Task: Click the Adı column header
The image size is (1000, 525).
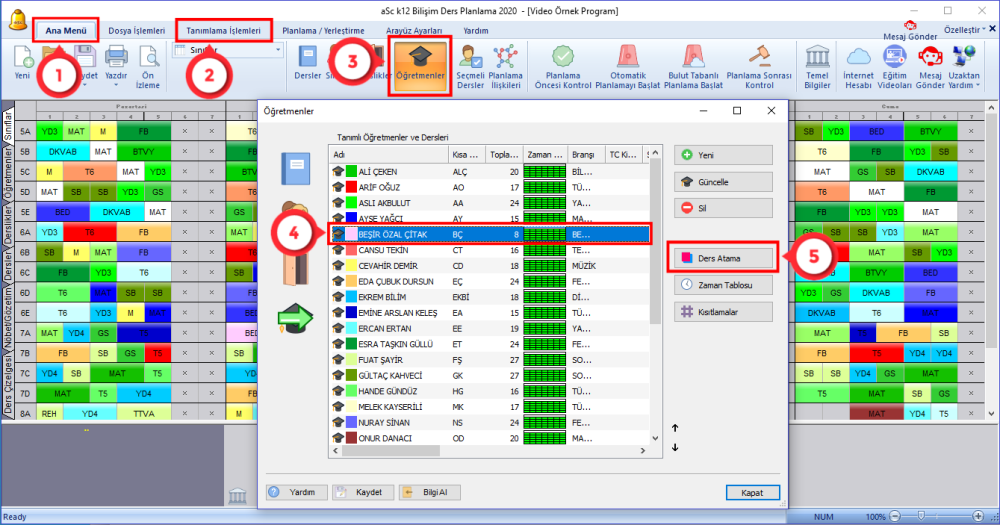Action: (x=389, y=154)
